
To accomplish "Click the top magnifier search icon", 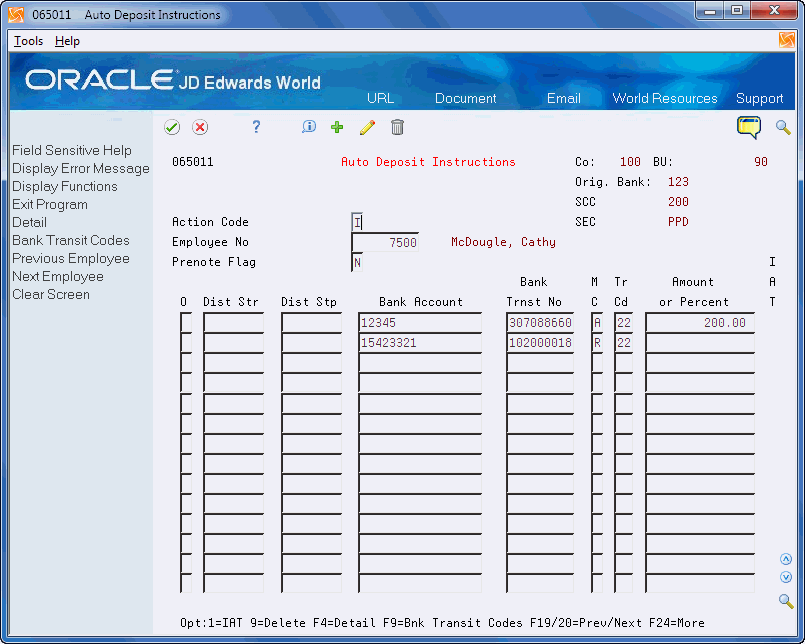I will 783,127.
